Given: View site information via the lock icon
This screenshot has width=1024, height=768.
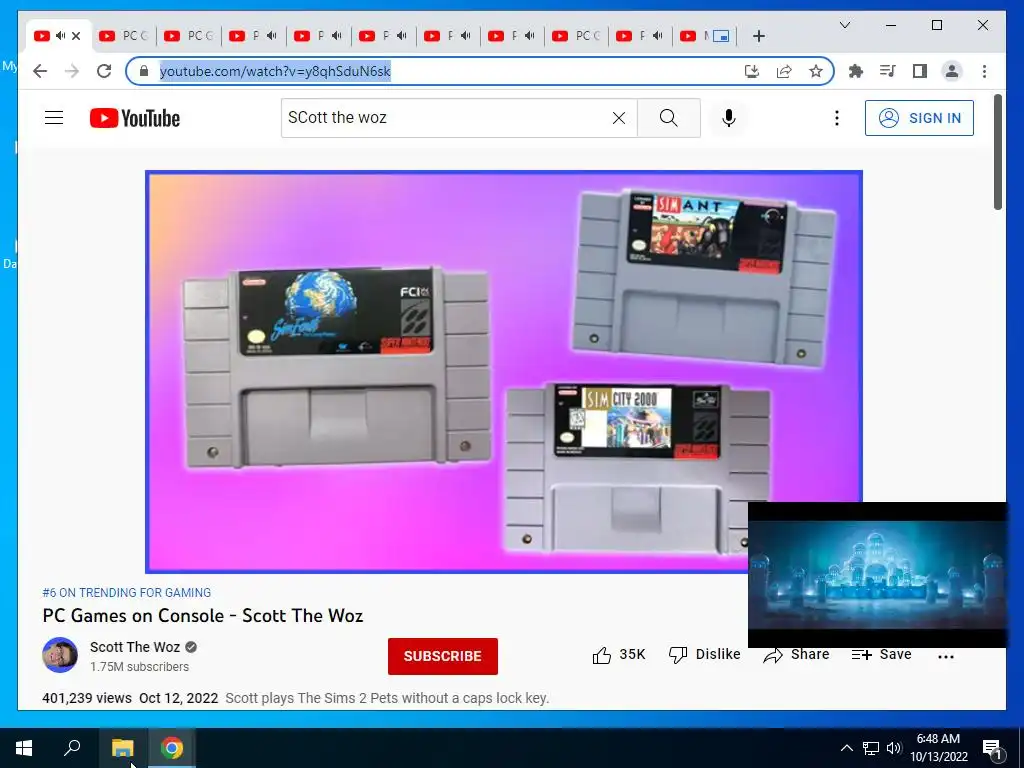Looking at the screenshot, I should point(144,71).
